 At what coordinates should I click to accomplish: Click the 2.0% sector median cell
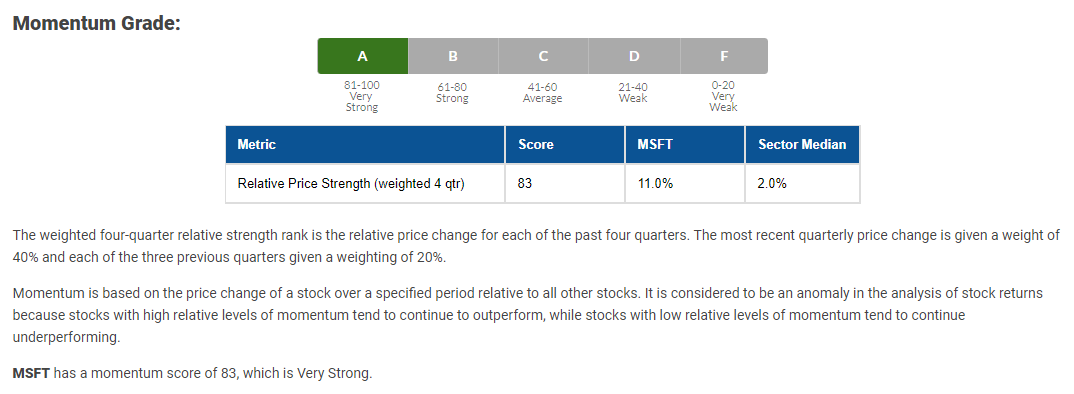[x=803, y=184]
